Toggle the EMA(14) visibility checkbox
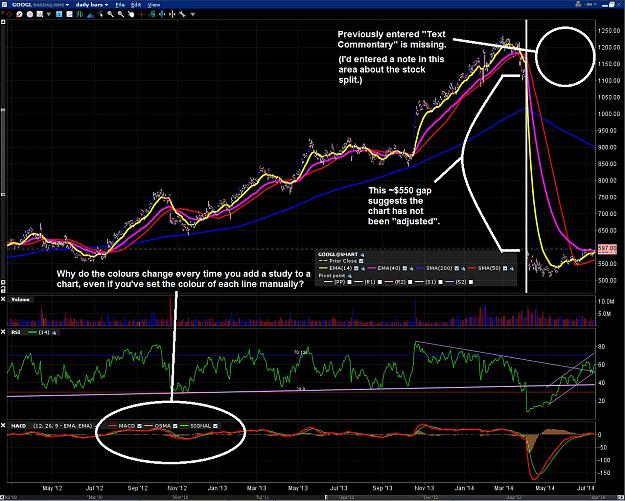The image size is (625, 501). click(x=356, y=269)
